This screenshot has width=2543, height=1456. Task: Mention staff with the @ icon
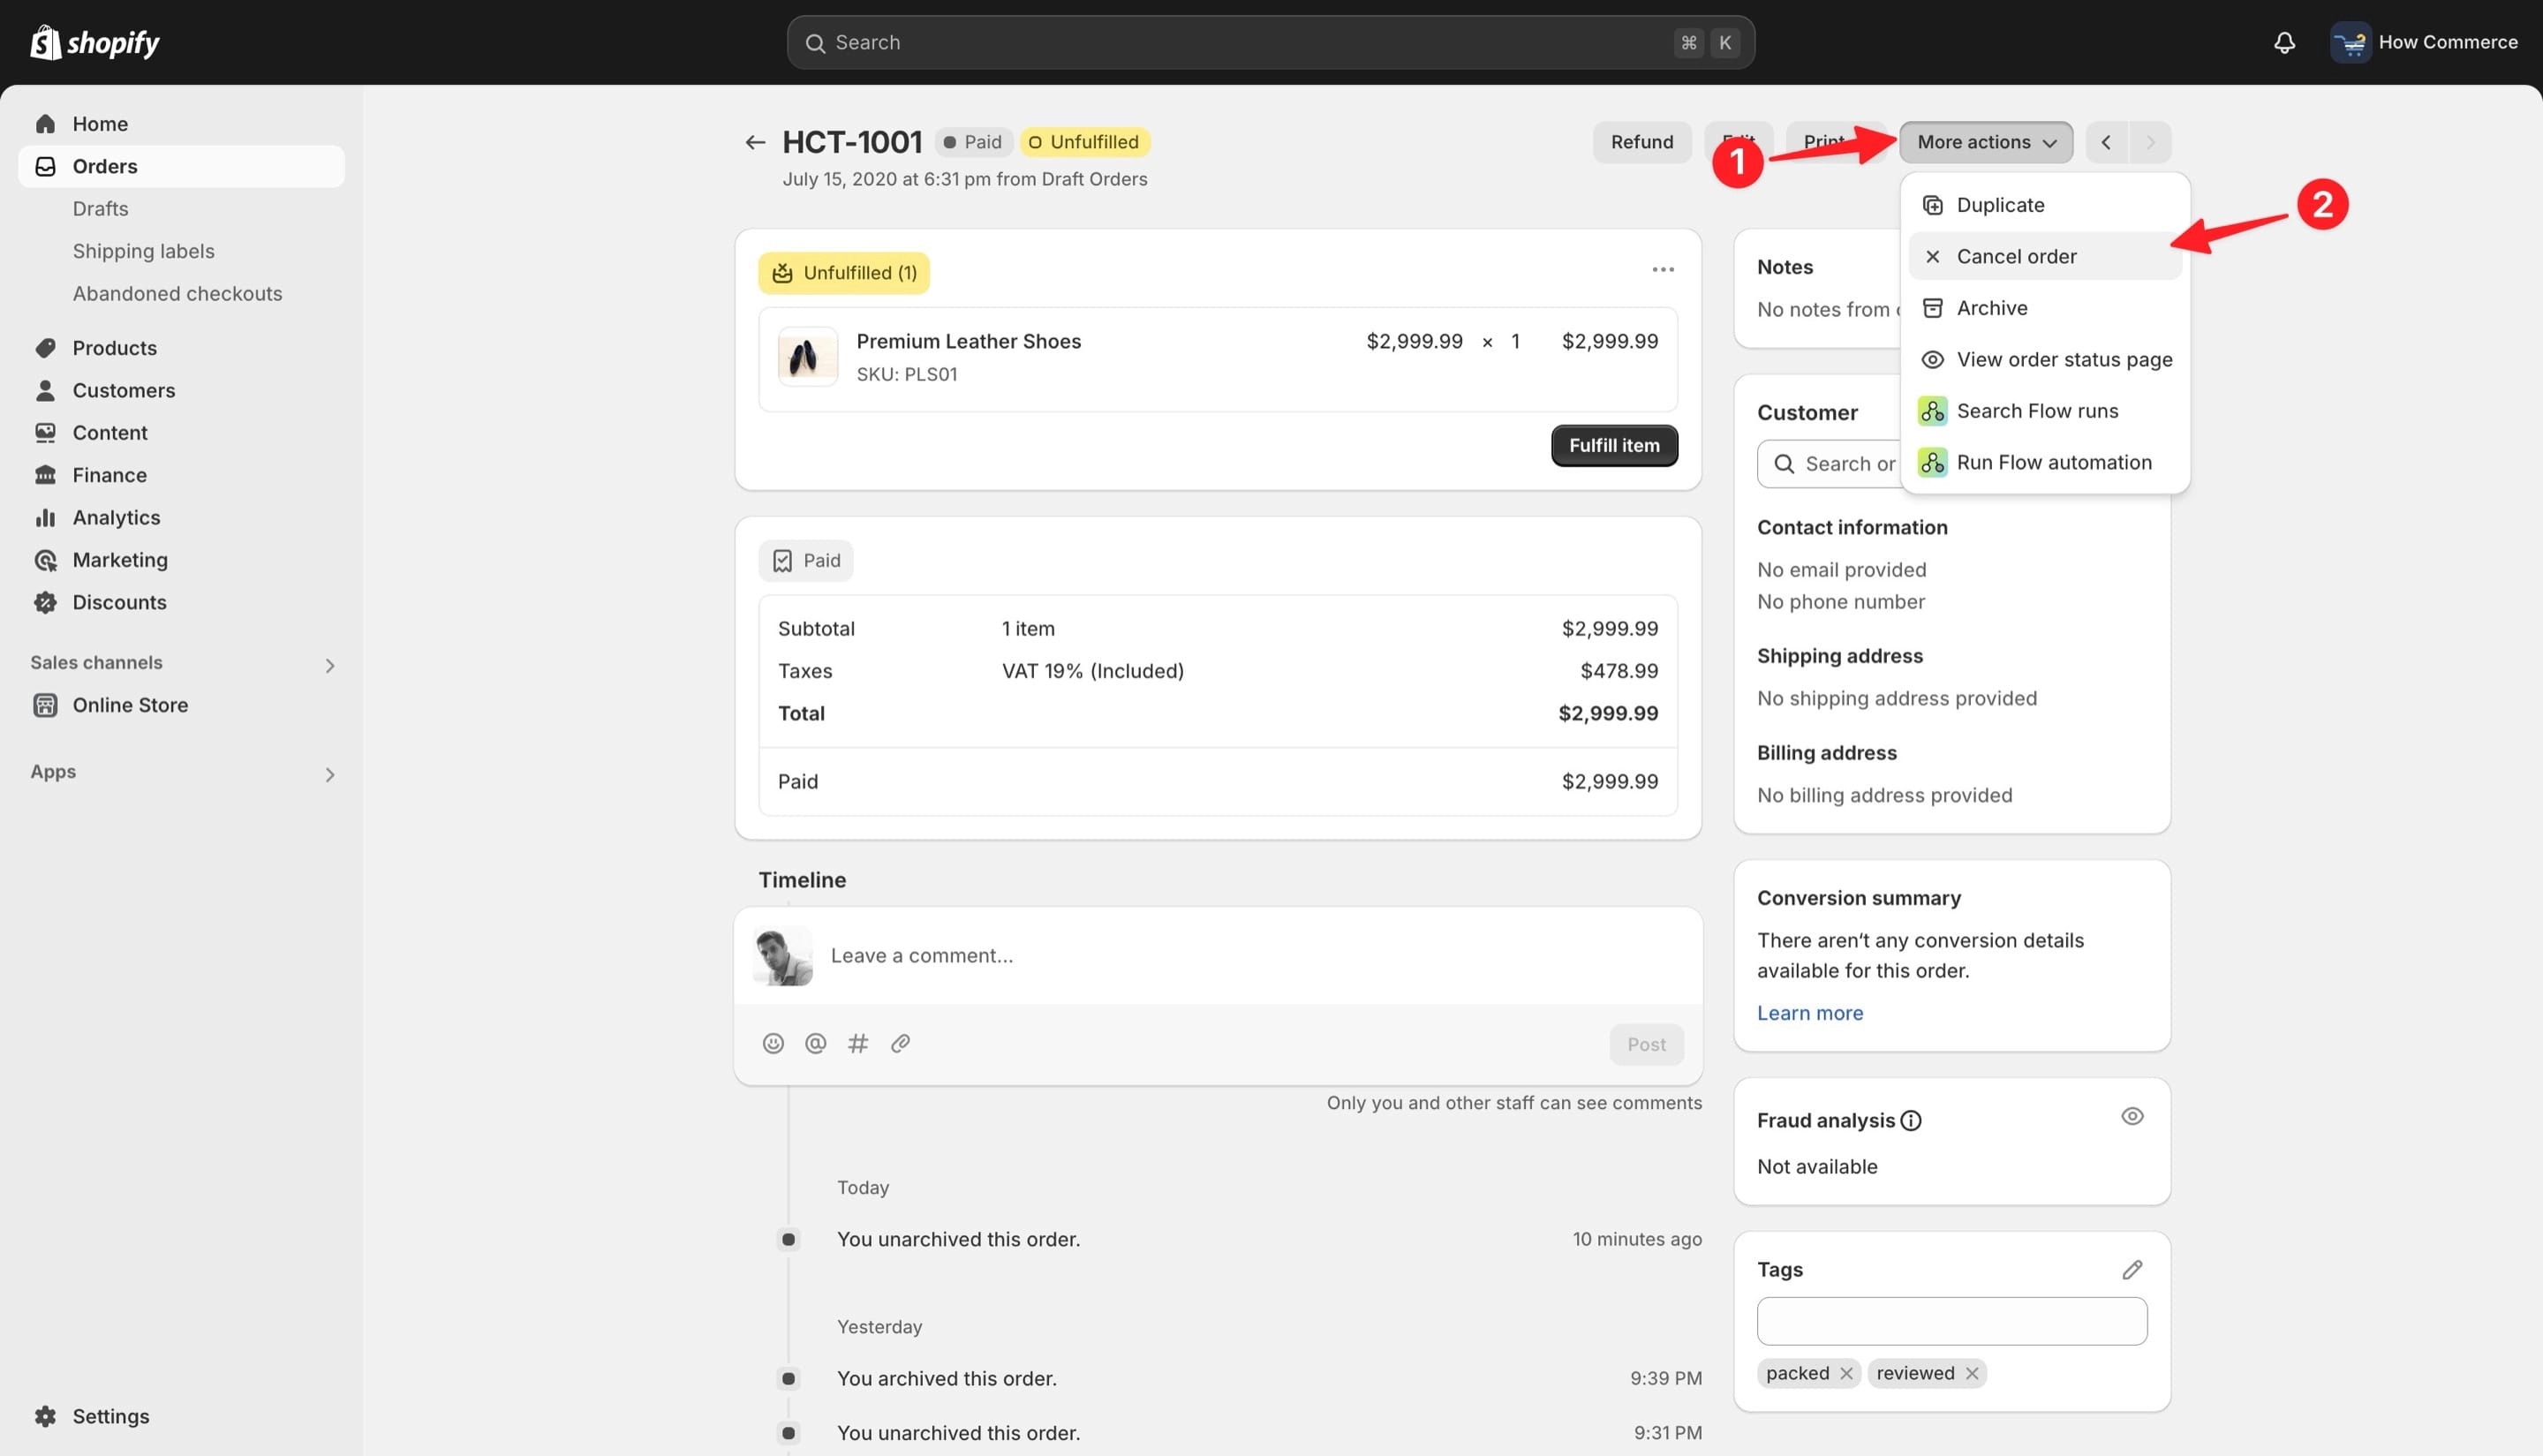coord(815,1043)
